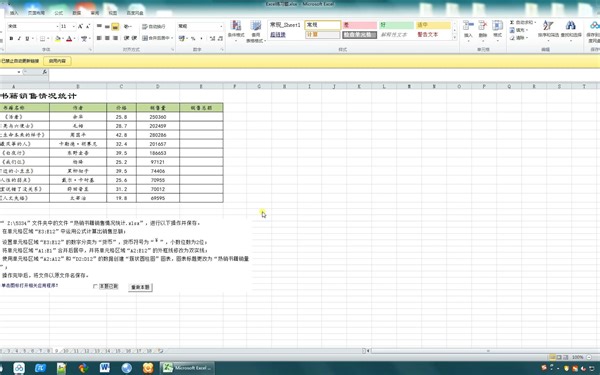Select the green 好 (Good) cell style

(x=396, y=25)
